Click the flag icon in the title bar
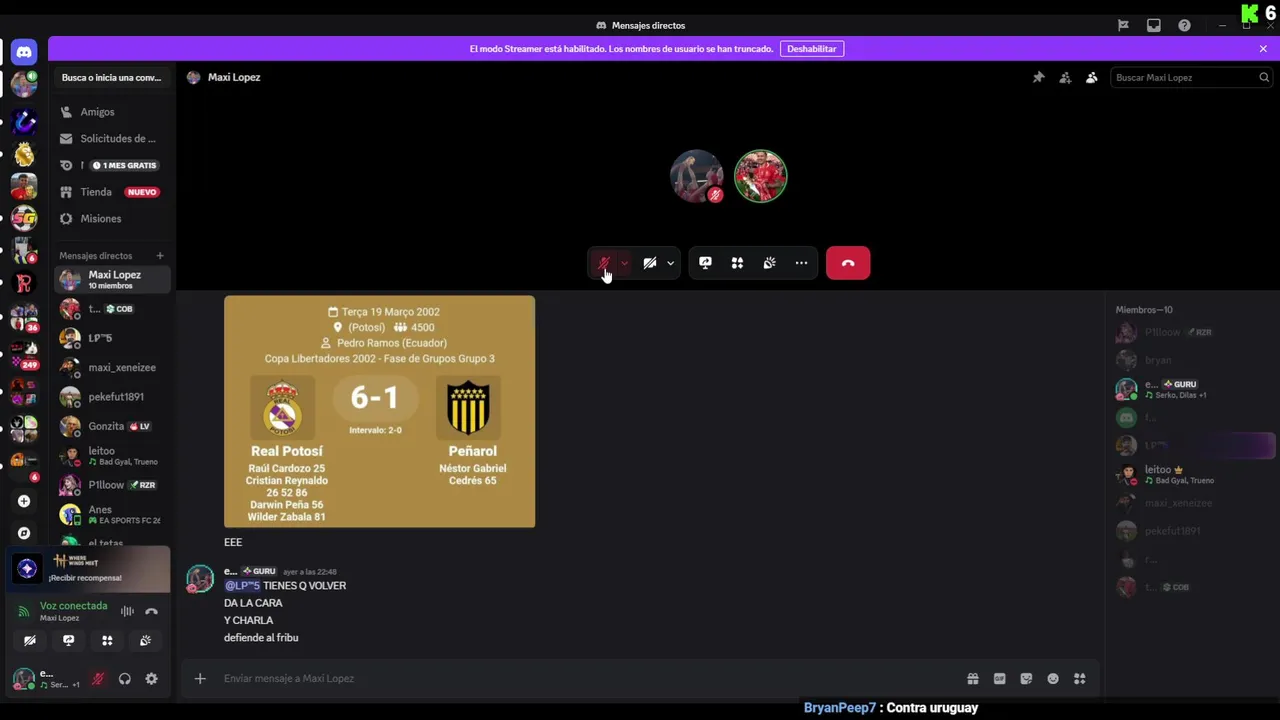This screenshot has height=720, width=1280. 1123,25
